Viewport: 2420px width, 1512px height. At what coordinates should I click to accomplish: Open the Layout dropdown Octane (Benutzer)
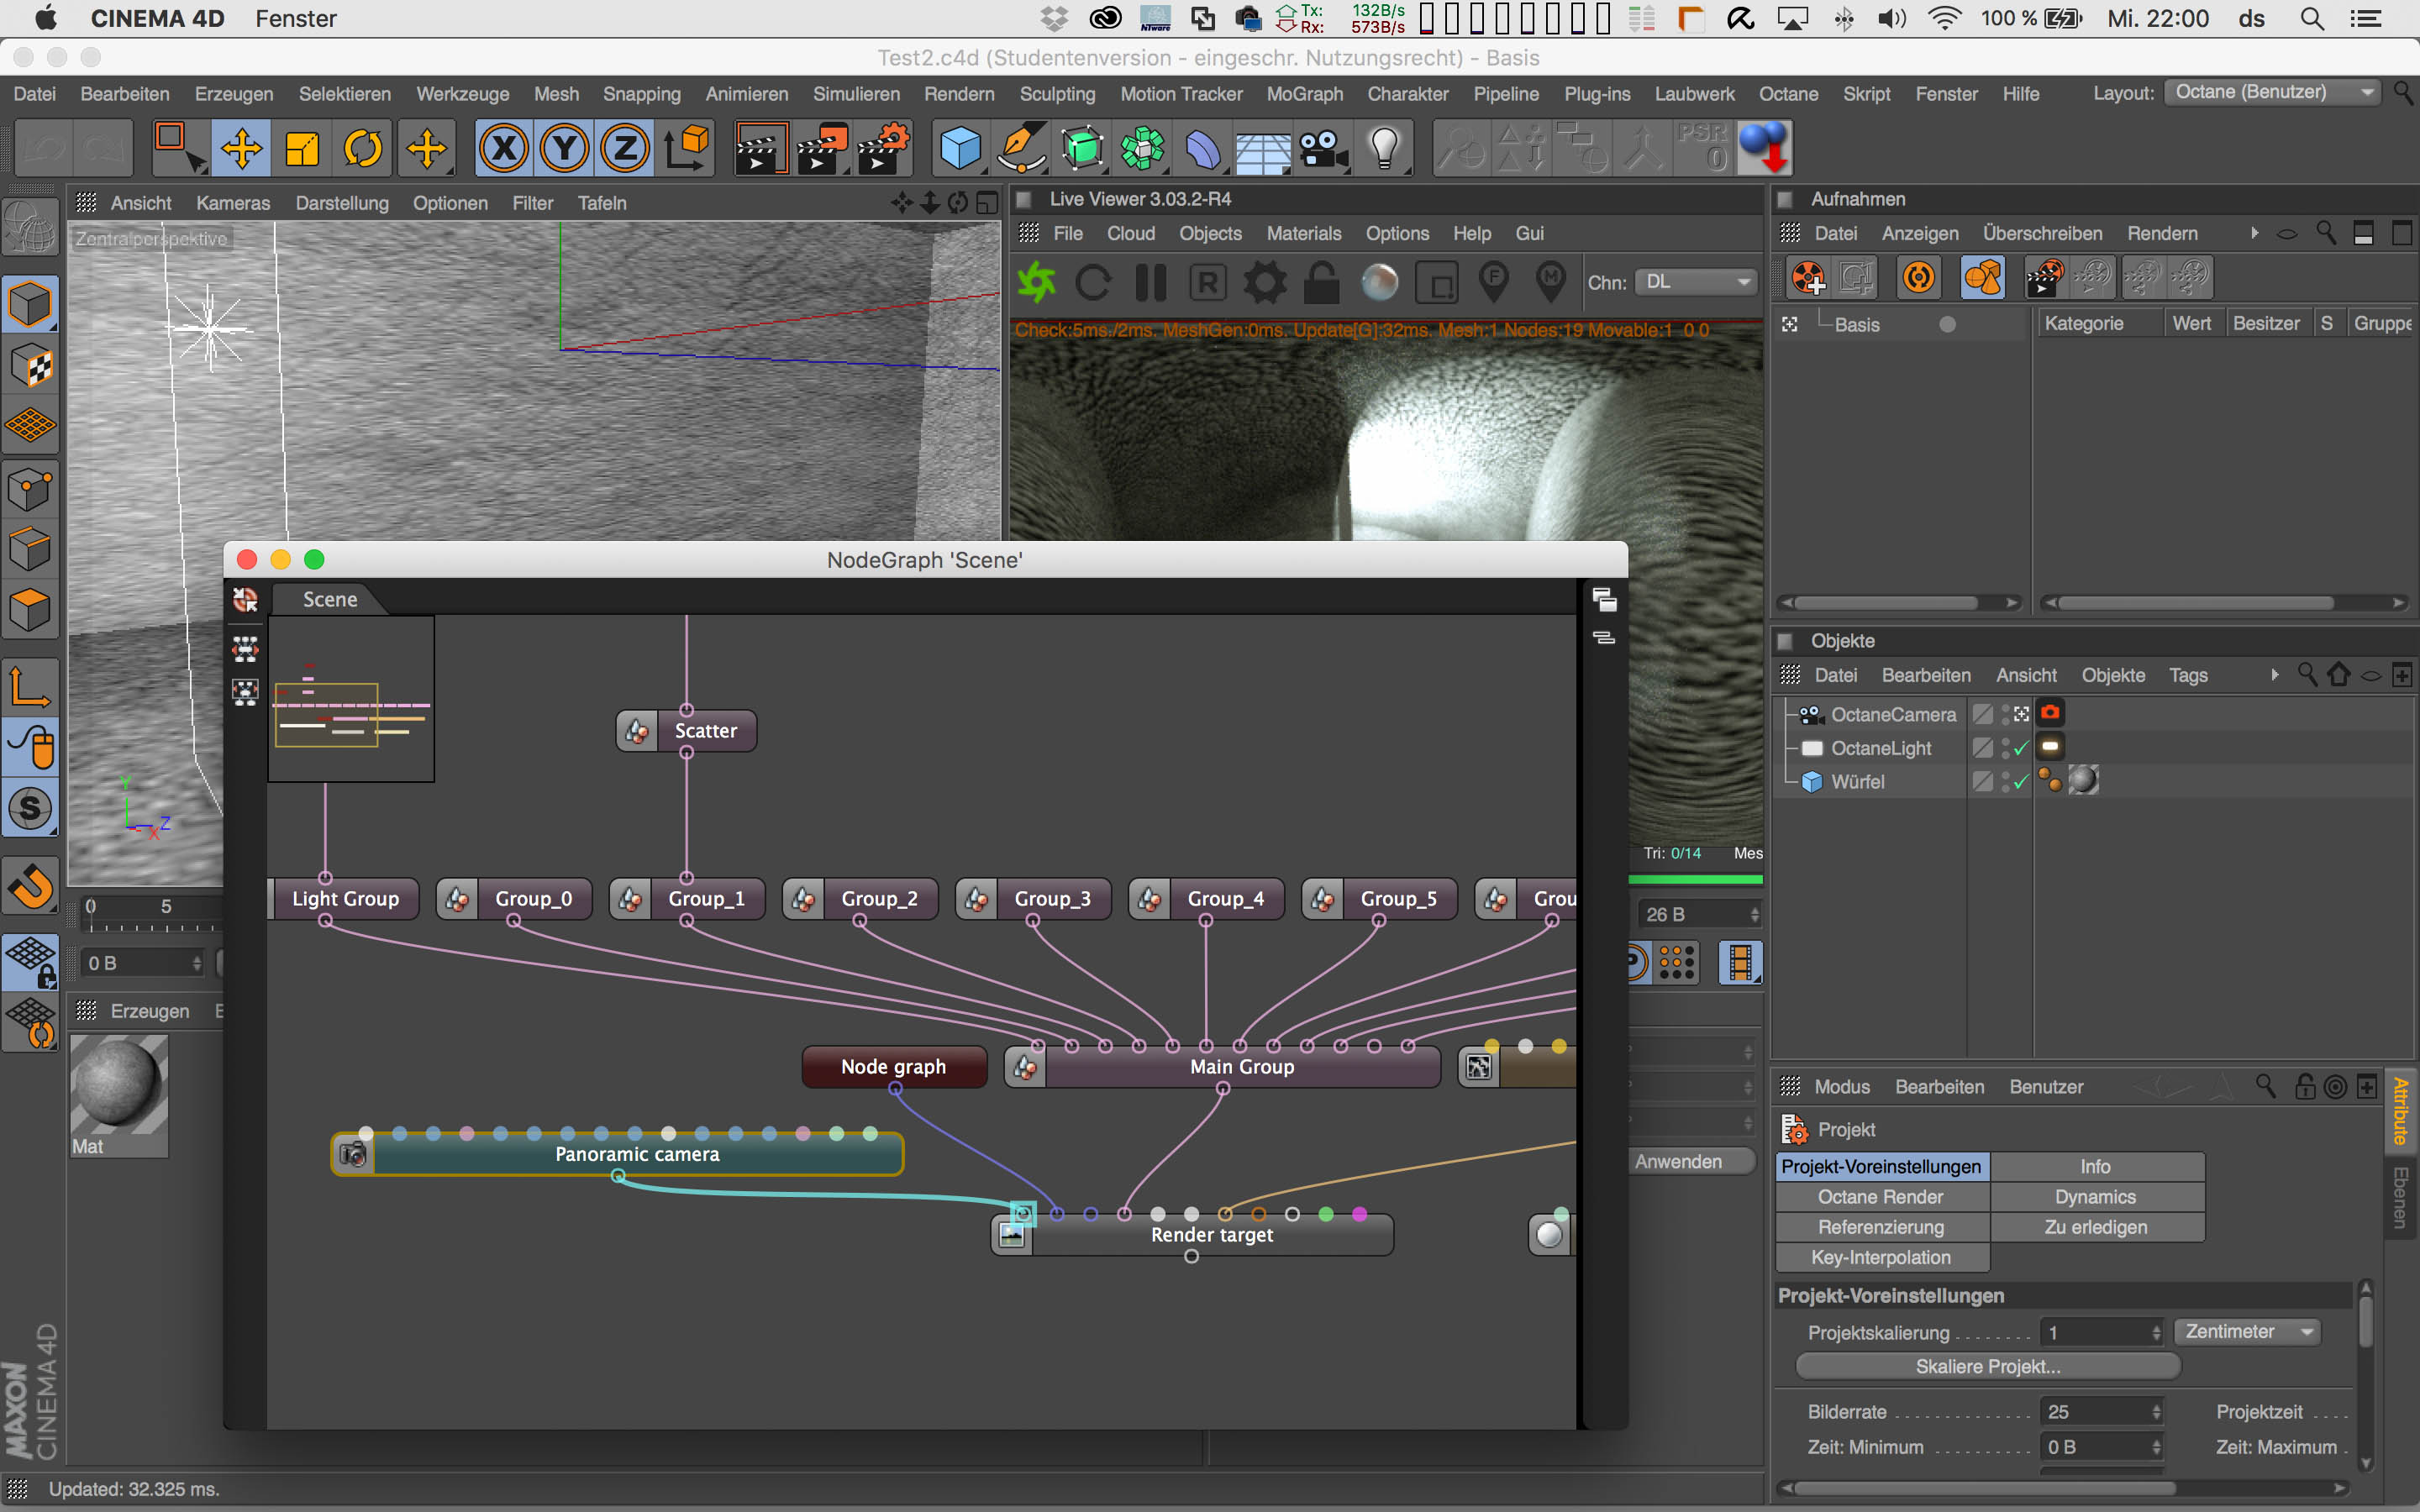click(x=2272, y=92)
